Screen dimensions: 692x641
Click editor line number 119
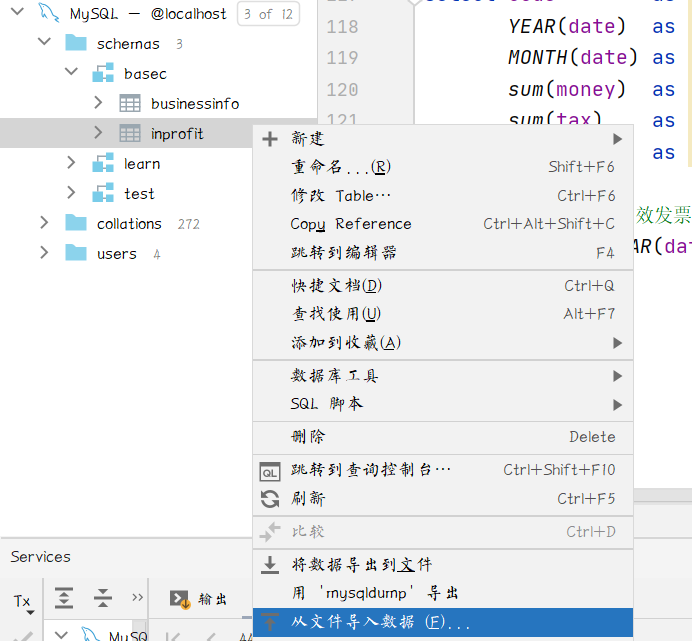click(x=342, y=58)
